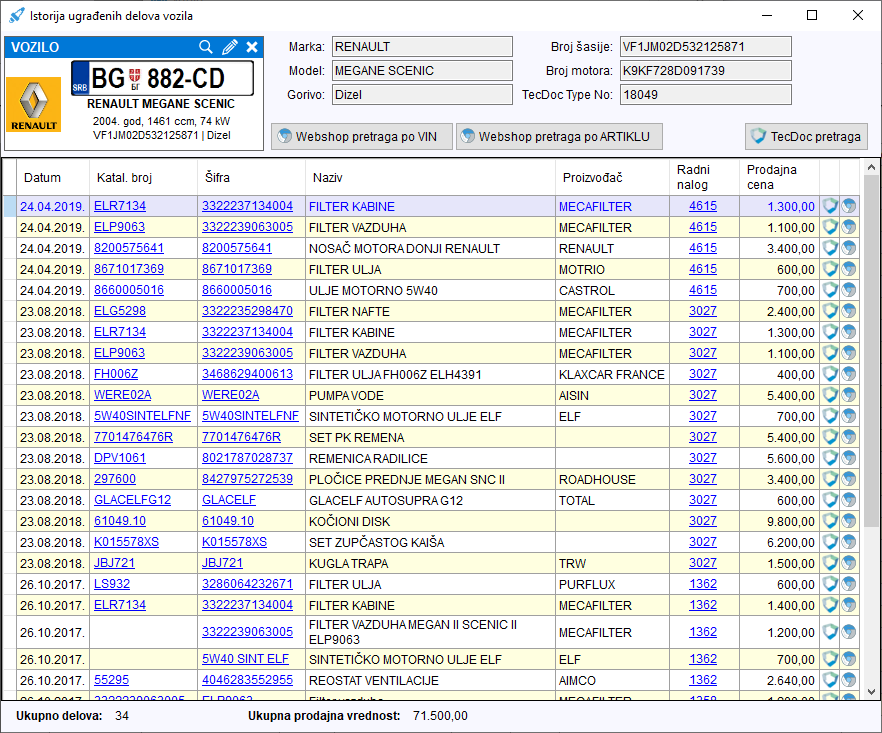Open webshop globe icon for SET PK REMENA
The height and width of the screenshot is (733, 882).
849,437
